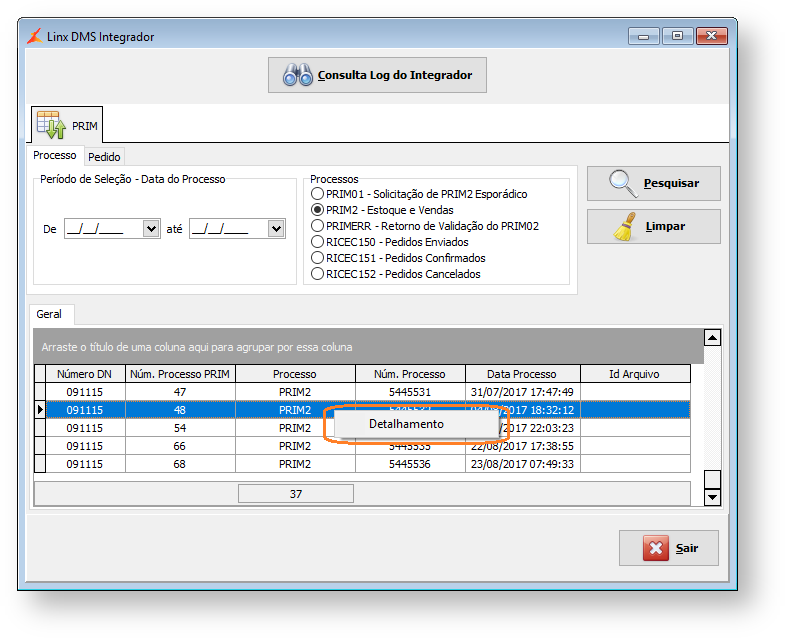This screenshot has width=786, height=639.
Task: Click the Pesquisar button
Action: [x=654, y=183]
